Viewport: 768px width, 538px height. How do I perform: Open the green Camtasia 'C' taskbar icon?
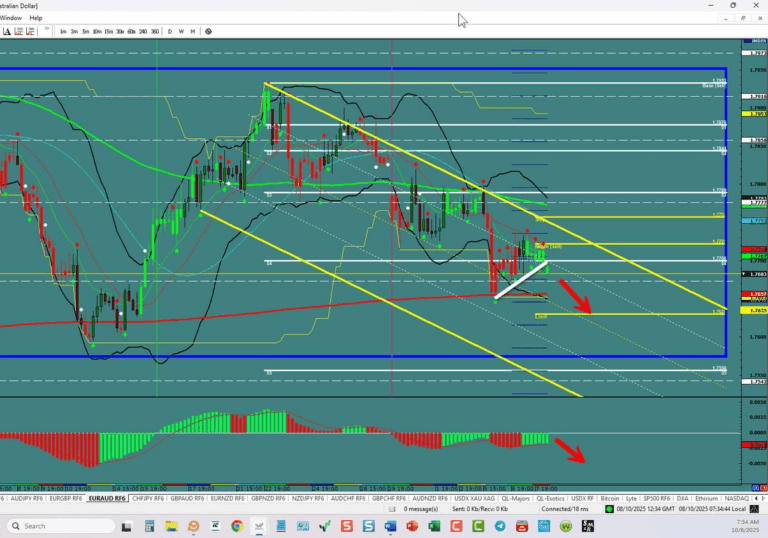click(x=478, y=526)
